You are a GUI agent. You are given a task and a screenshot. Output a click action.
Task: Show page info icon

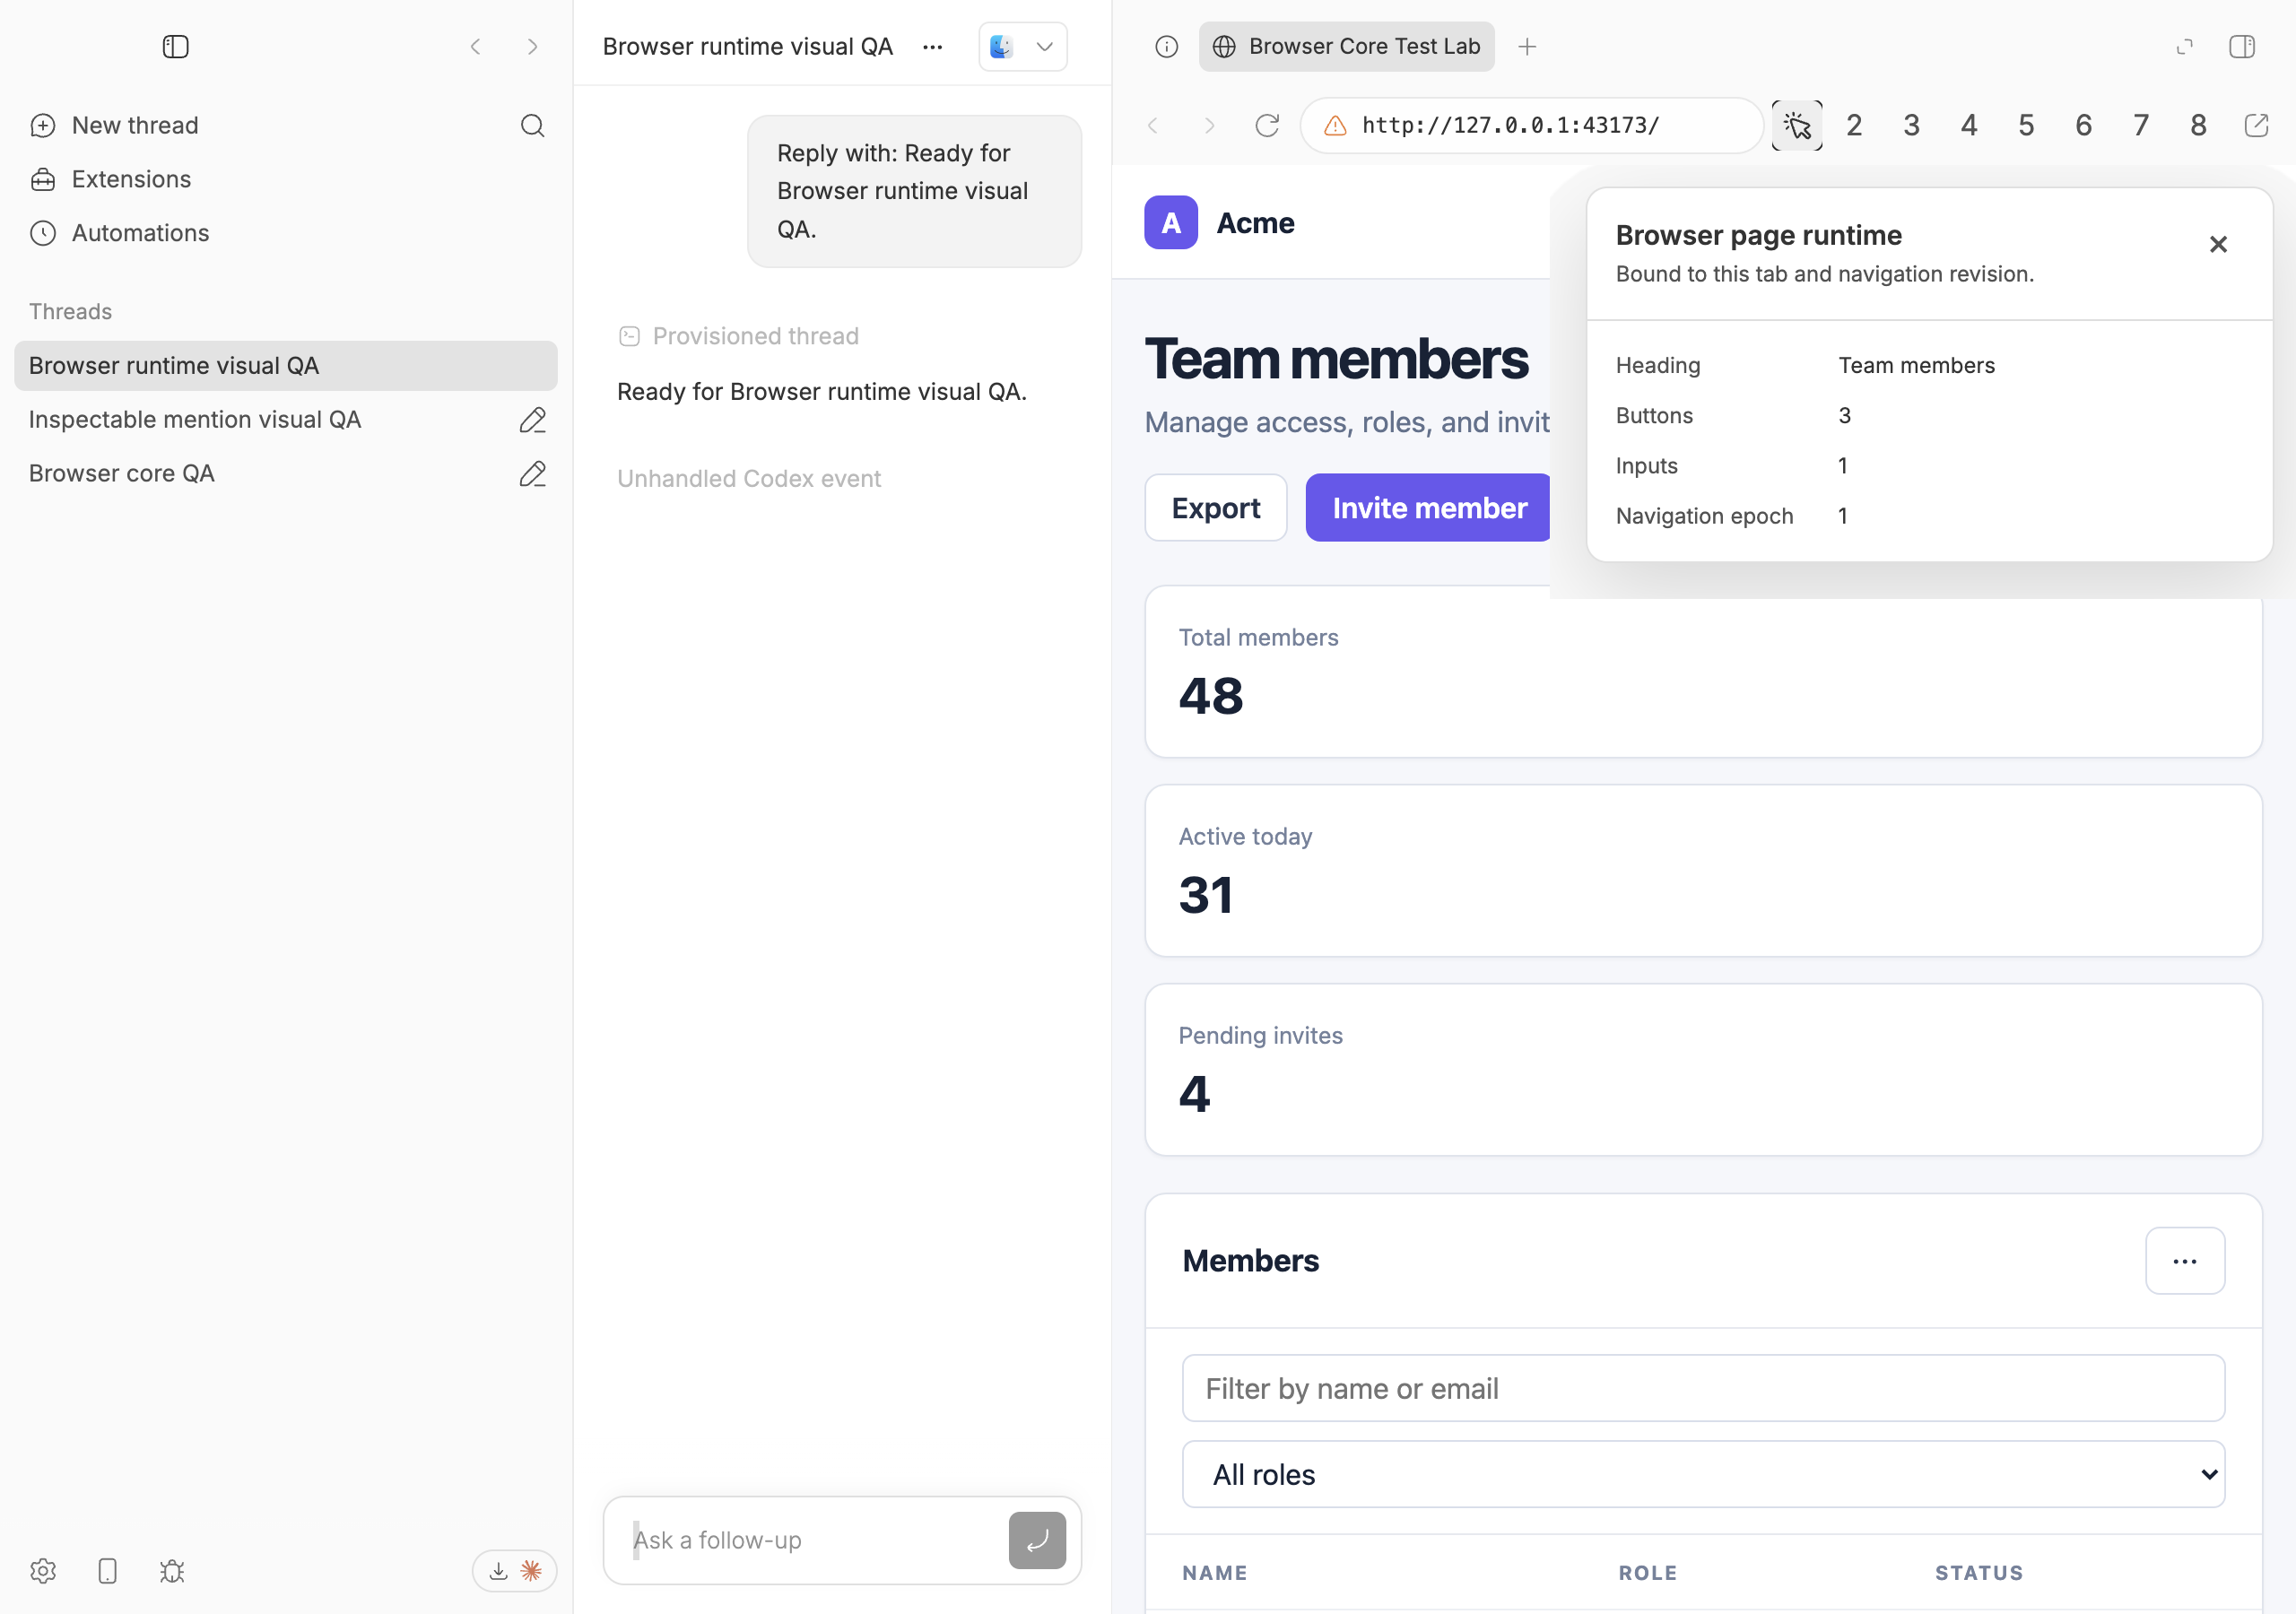[x=1166, y=46]
